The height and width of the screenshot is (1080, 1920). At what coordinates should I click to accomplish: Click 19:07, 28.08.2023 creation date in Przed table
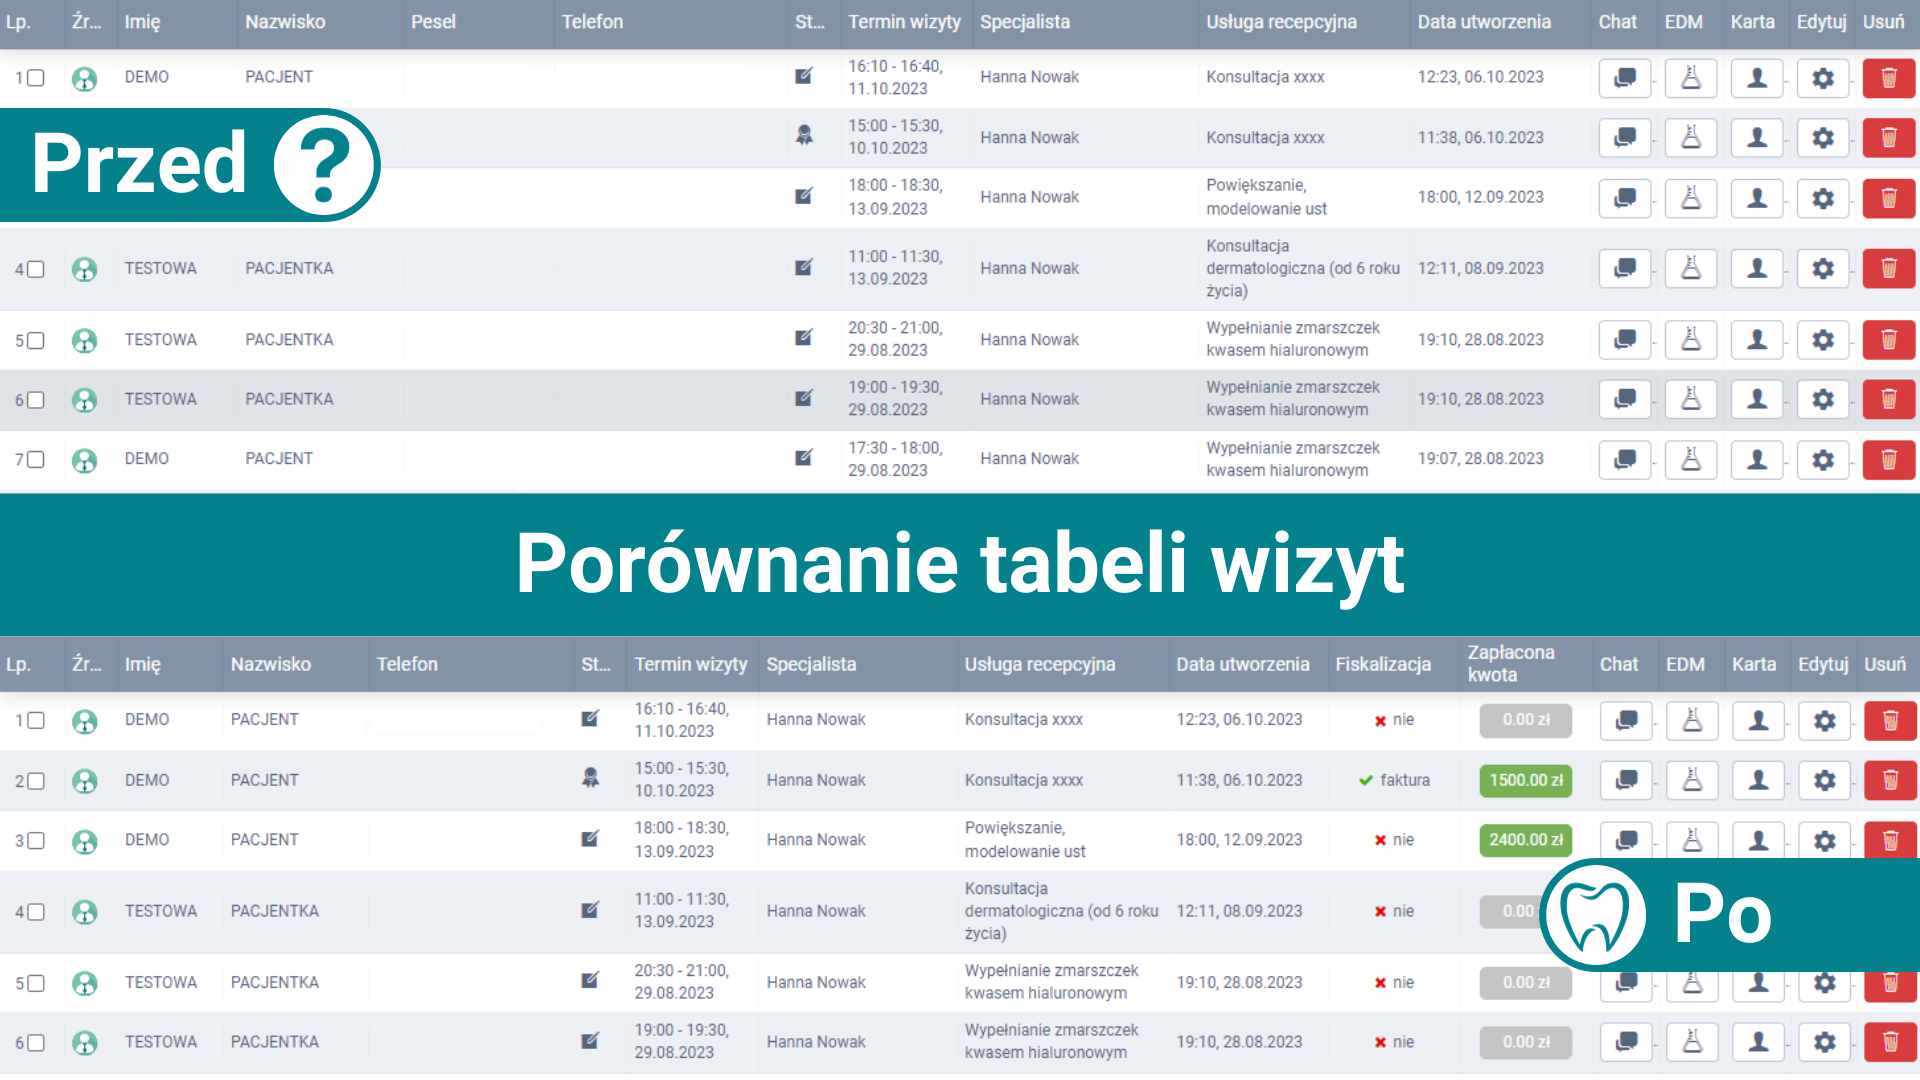pos(1480,459)
